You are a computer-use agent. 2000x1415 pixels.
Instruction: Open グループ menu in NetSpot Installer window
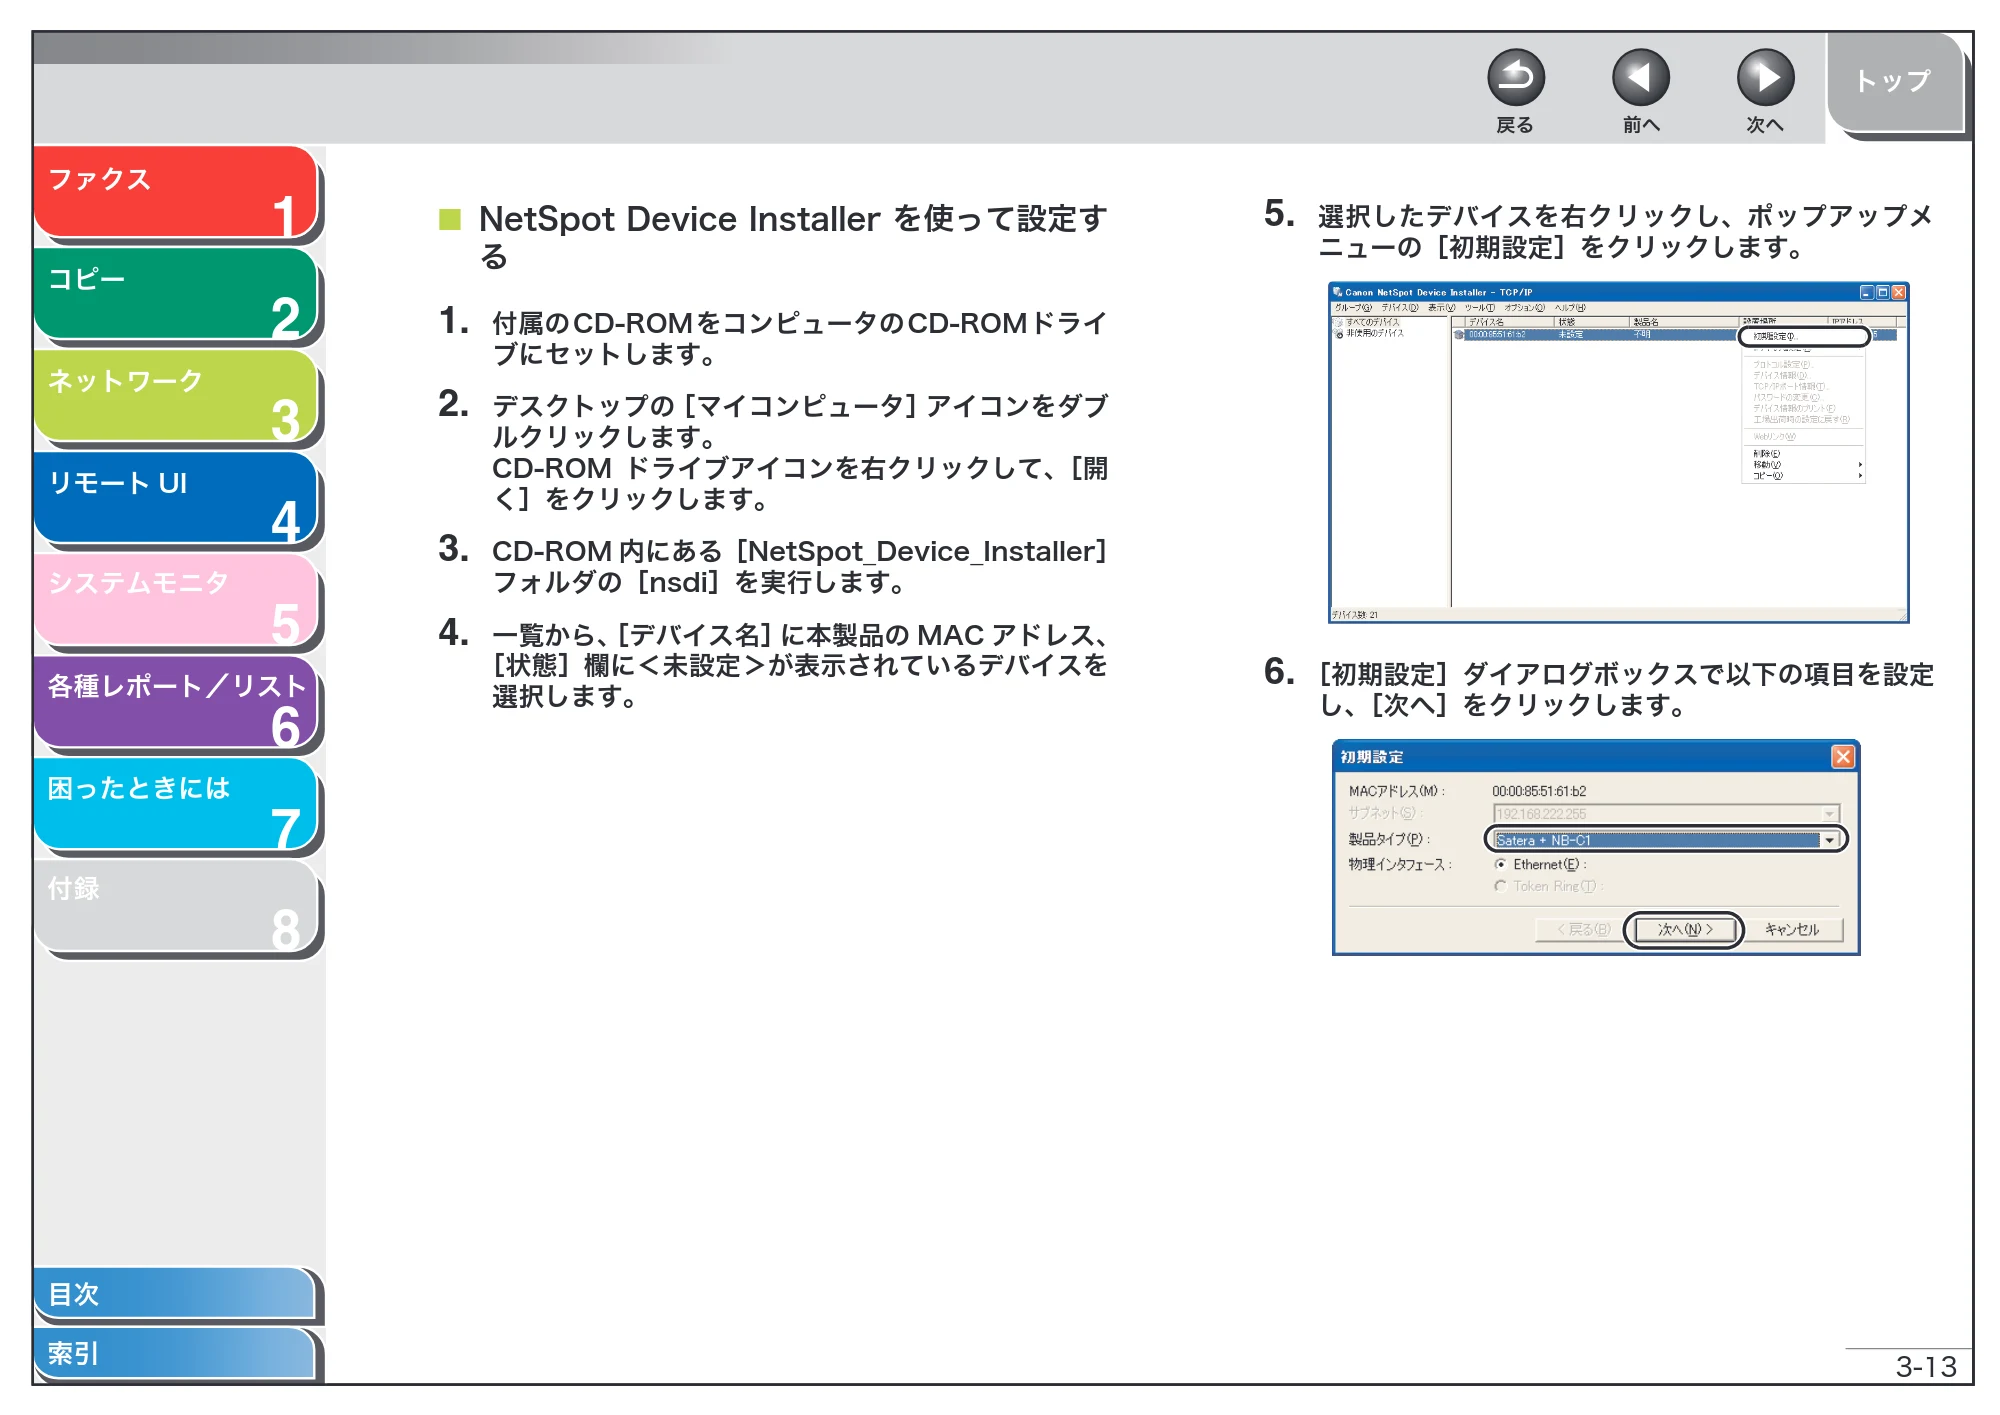pyautogui.click(x=1353, y=308)
